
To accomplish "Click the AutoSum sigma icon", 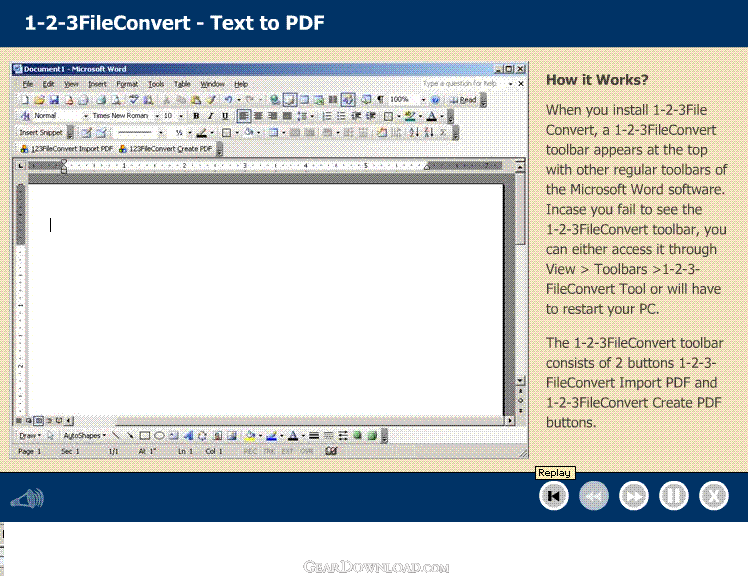I will pos(443,132).
